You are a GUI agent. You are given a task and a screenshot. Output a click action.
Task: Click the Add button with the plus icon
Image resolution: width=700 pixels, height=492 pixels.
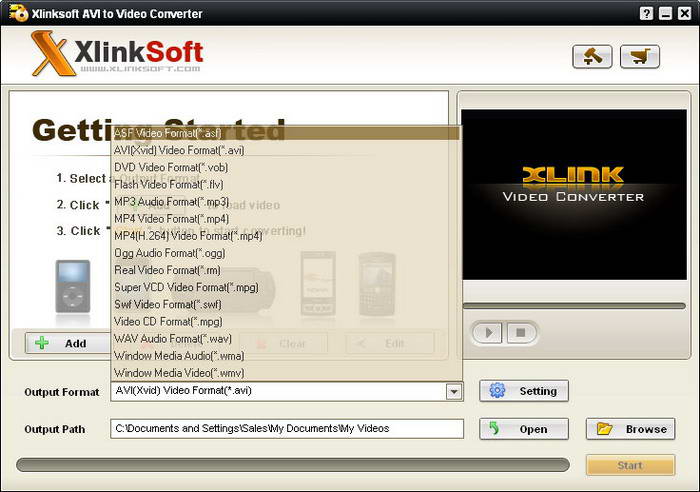pyautogui.click(x=67, y=343)
